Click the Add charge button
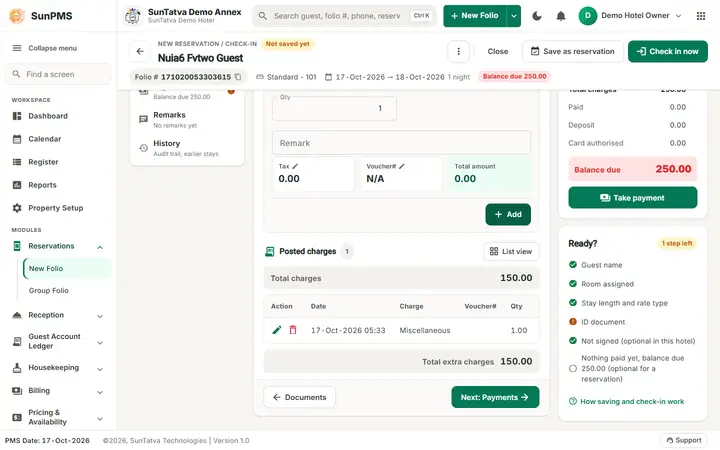This screenshot has height=450, width=720. 508,214
